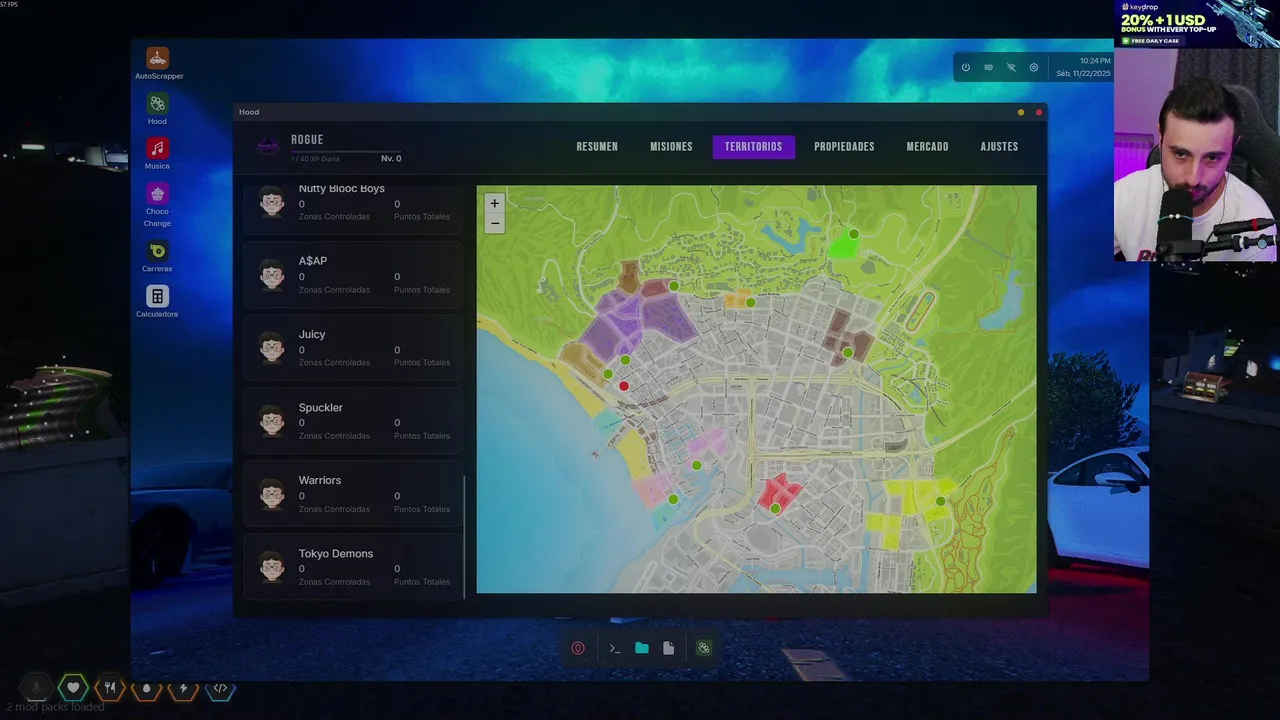Click the A$AP gang avatar
The width and height of the screenshot is (1280, 720).
click(x=272, y=275)
